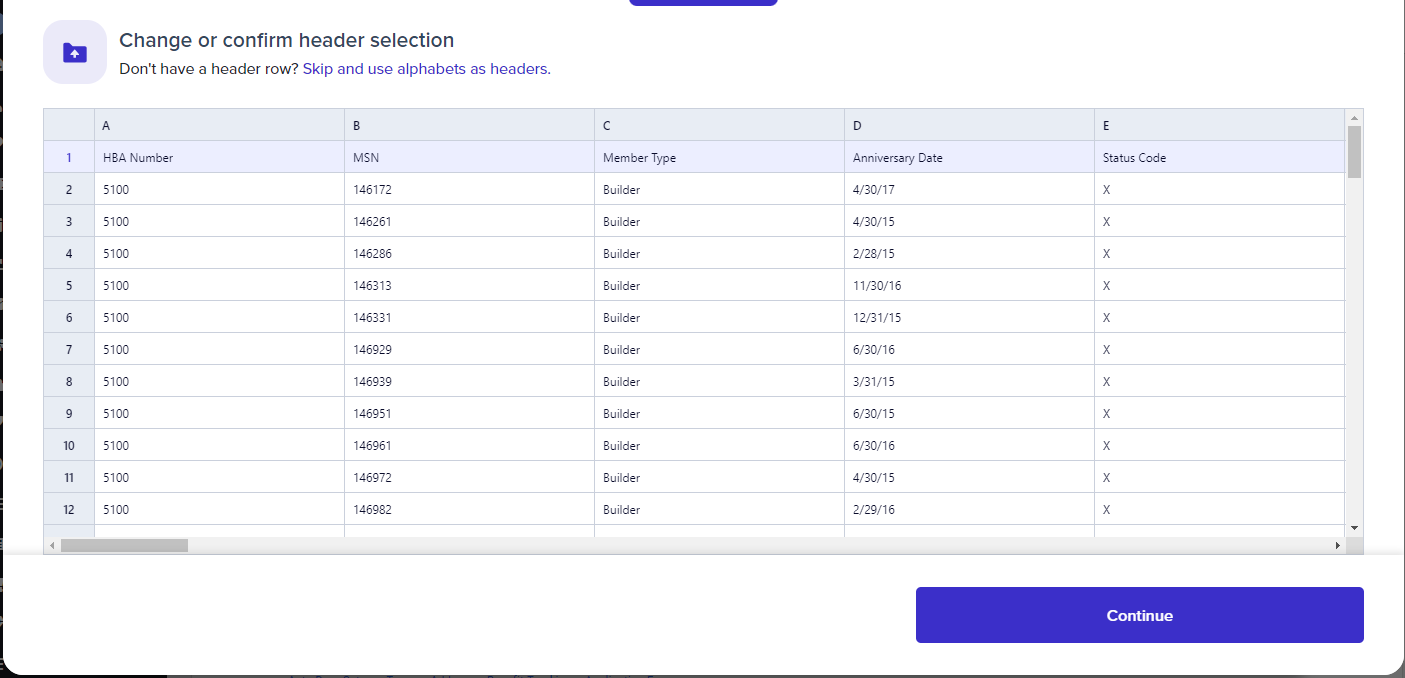Click MSN cell 146951
Image resolution: width=1405 pixels, height=678 pixels.
tap(469, 413)
